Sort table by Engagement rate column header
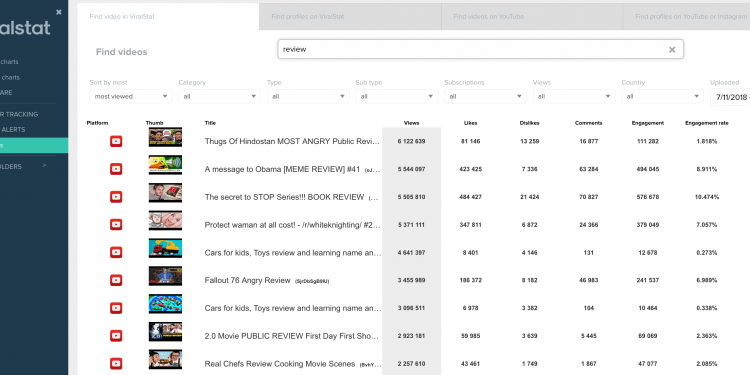Screen dimensions: 750x375 point(706,123)
